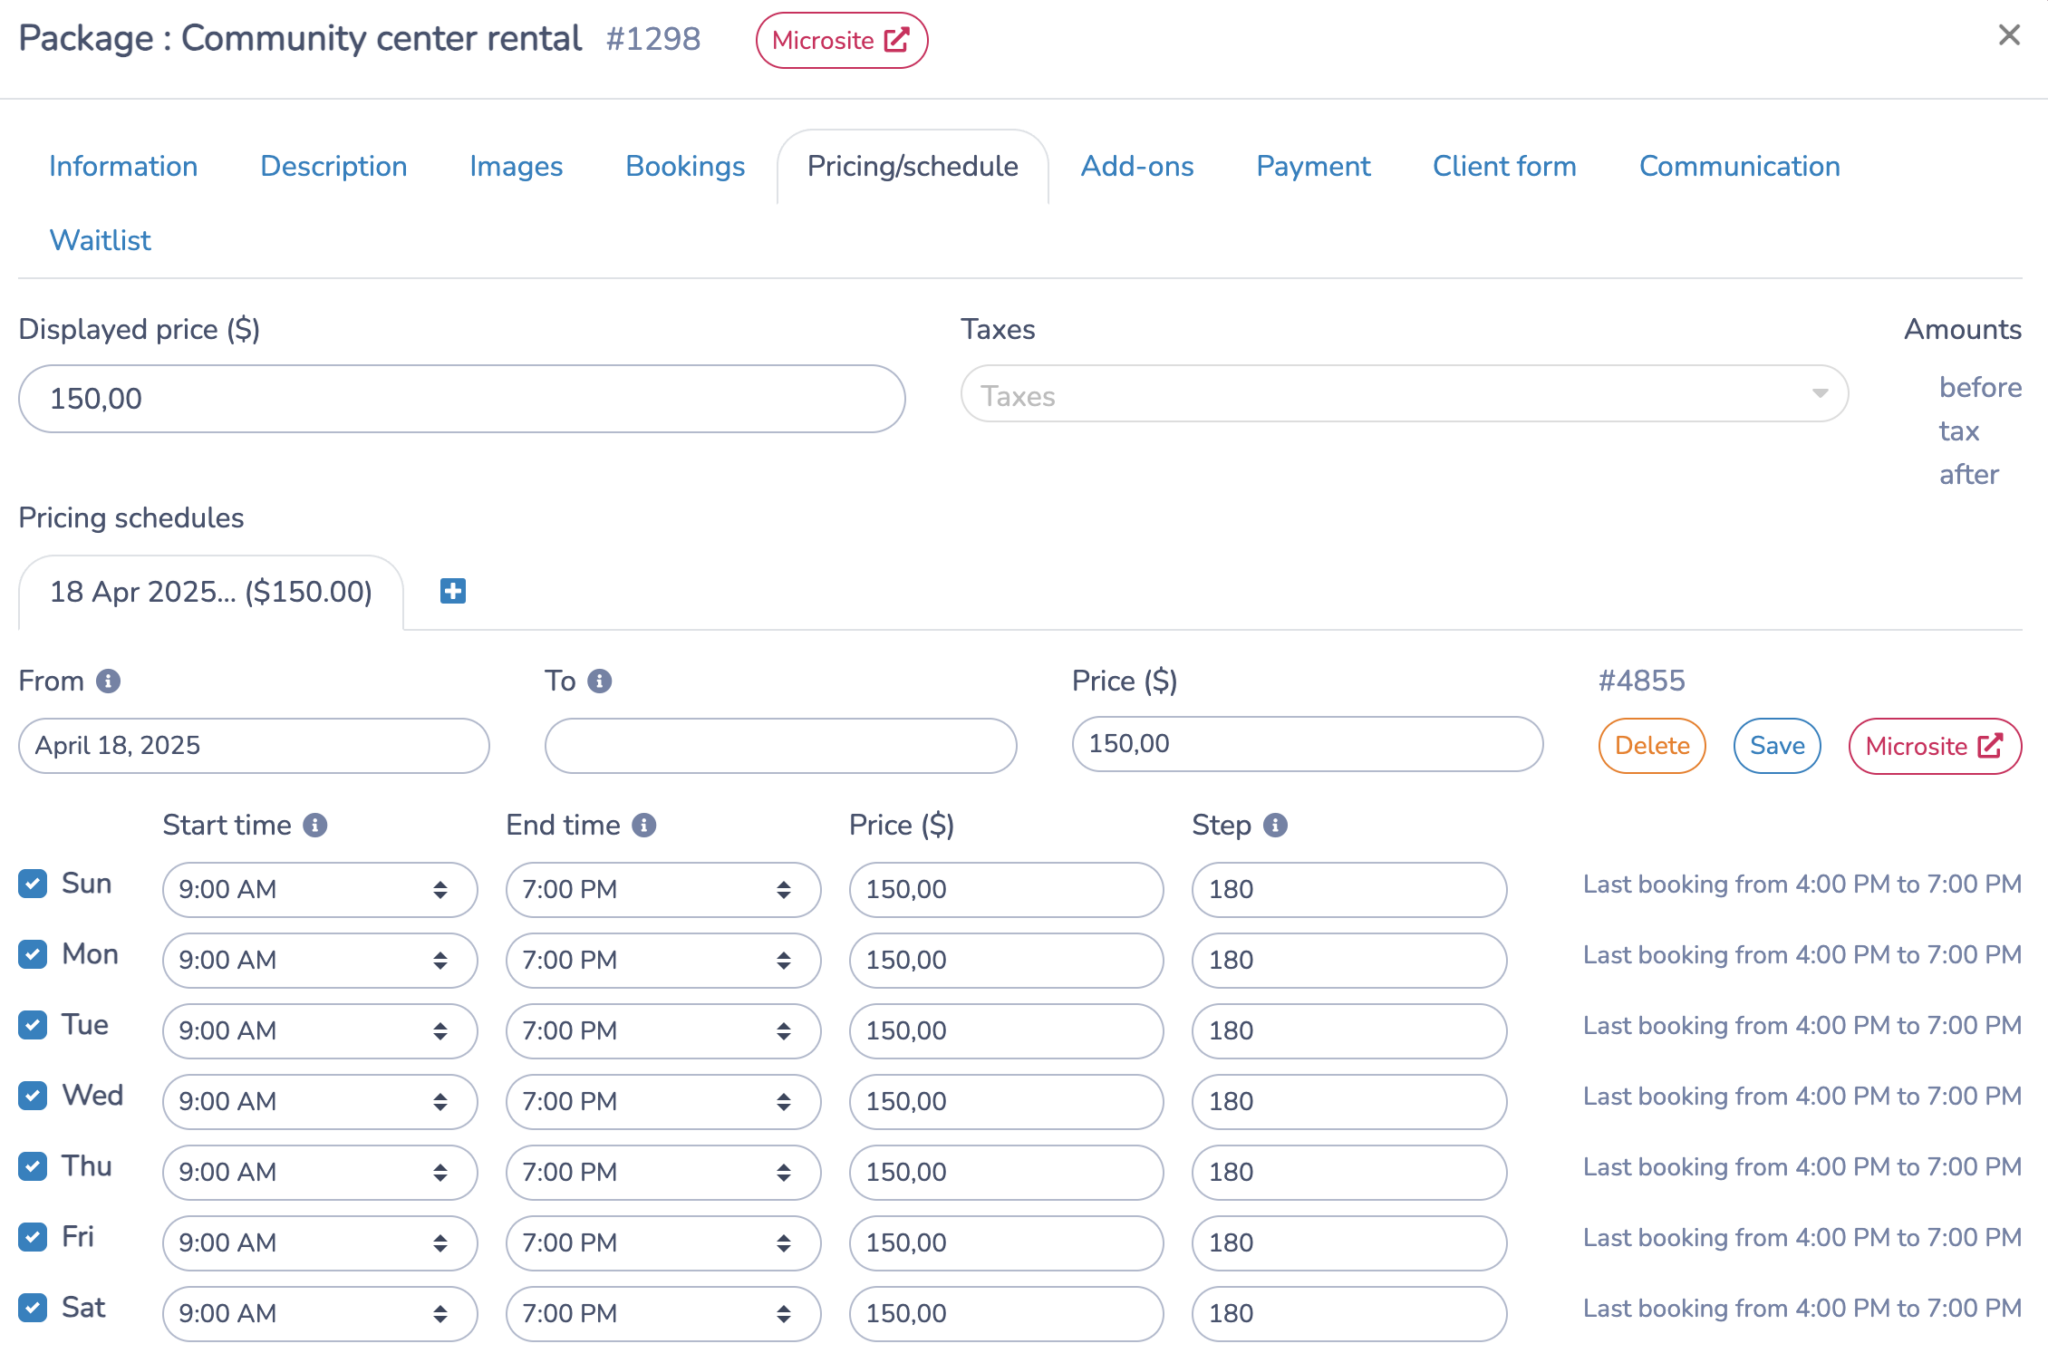Switch to the Bookings tab
The width and height of the screenshot is (2048, 1363).
[685, 166]
